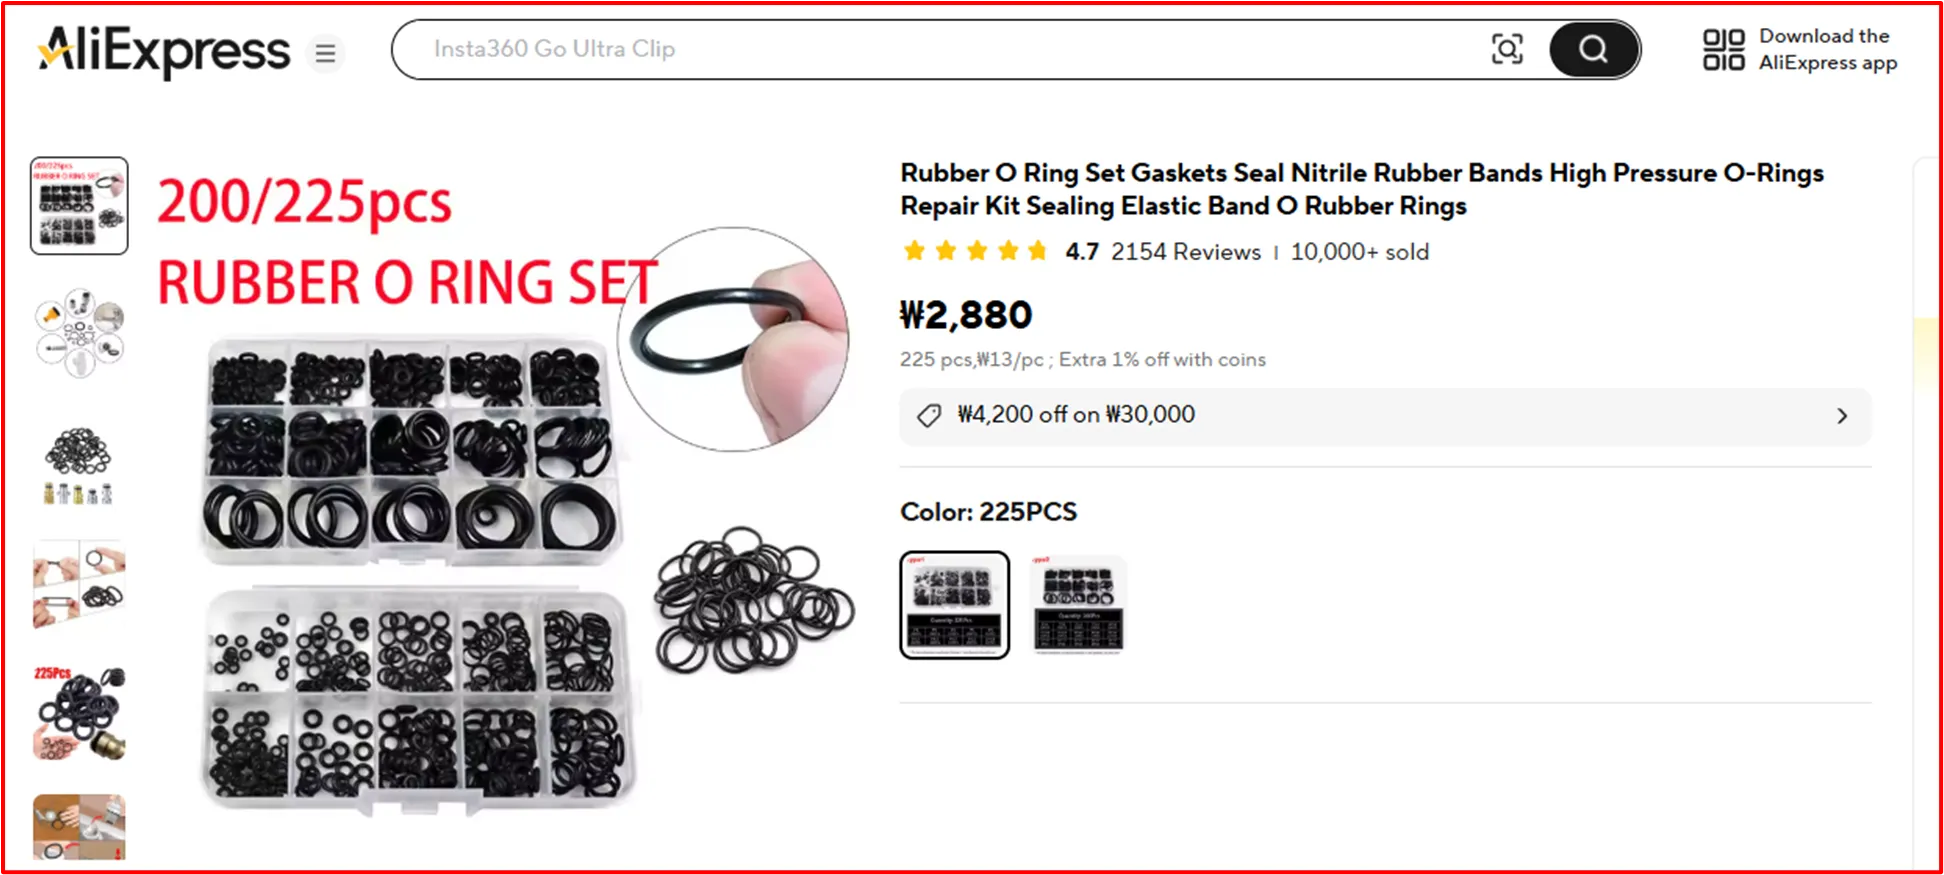Select third thumbnail with loose rings pile
This screenshot has height=875, width=1944.
tap(79, 463)
